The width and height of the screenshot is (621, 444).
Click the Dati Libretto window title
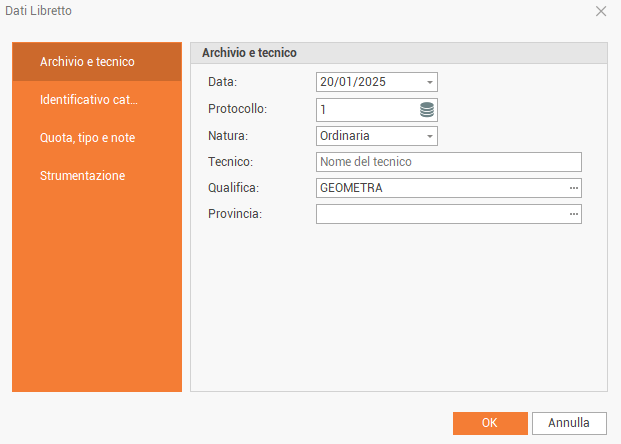tap(36, 11)
